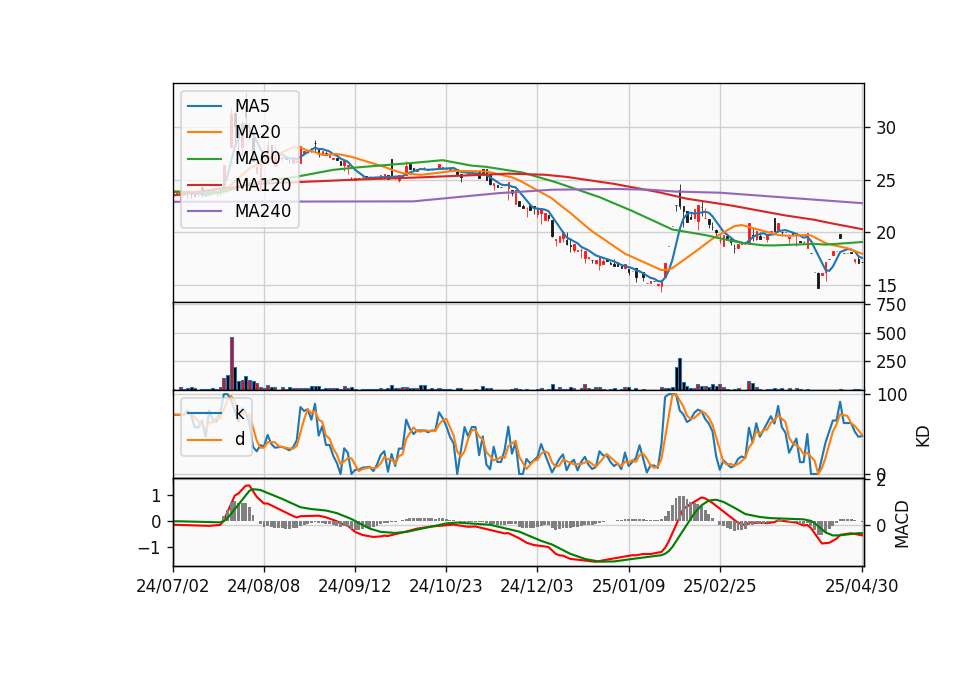The height and width of the screenshot is (690, 960).
Task: Click the tallest volume bar in August 2024
Action: (232, 364)
